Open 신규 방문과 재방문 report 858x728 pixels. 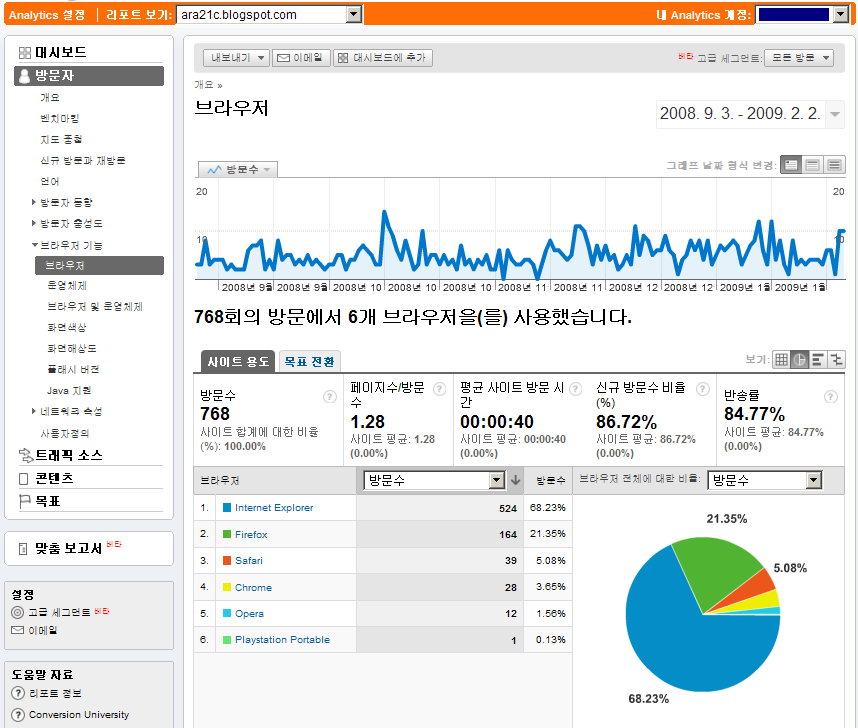pyautogui.click(x=83, y=160)
